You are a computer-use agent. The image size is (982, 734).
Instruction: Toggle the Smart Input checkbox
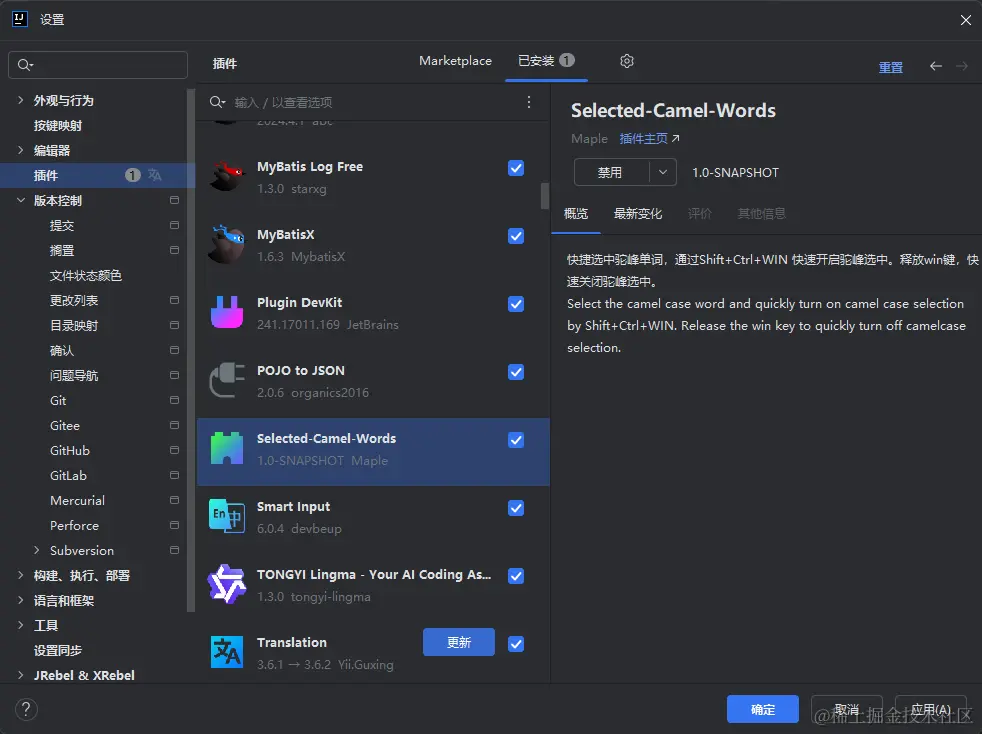(516, 508)
